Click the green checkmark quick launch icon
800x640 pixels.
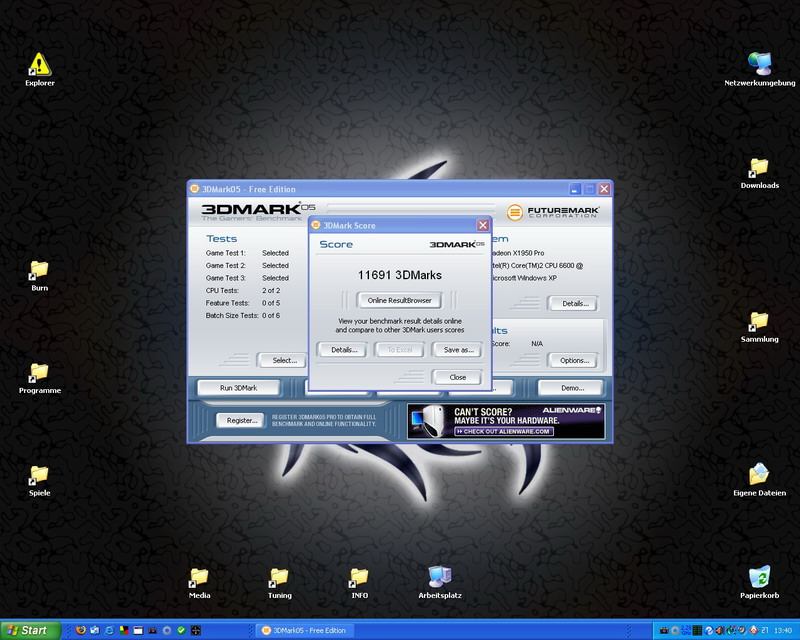pyautogui.click(x=181, y=630)
